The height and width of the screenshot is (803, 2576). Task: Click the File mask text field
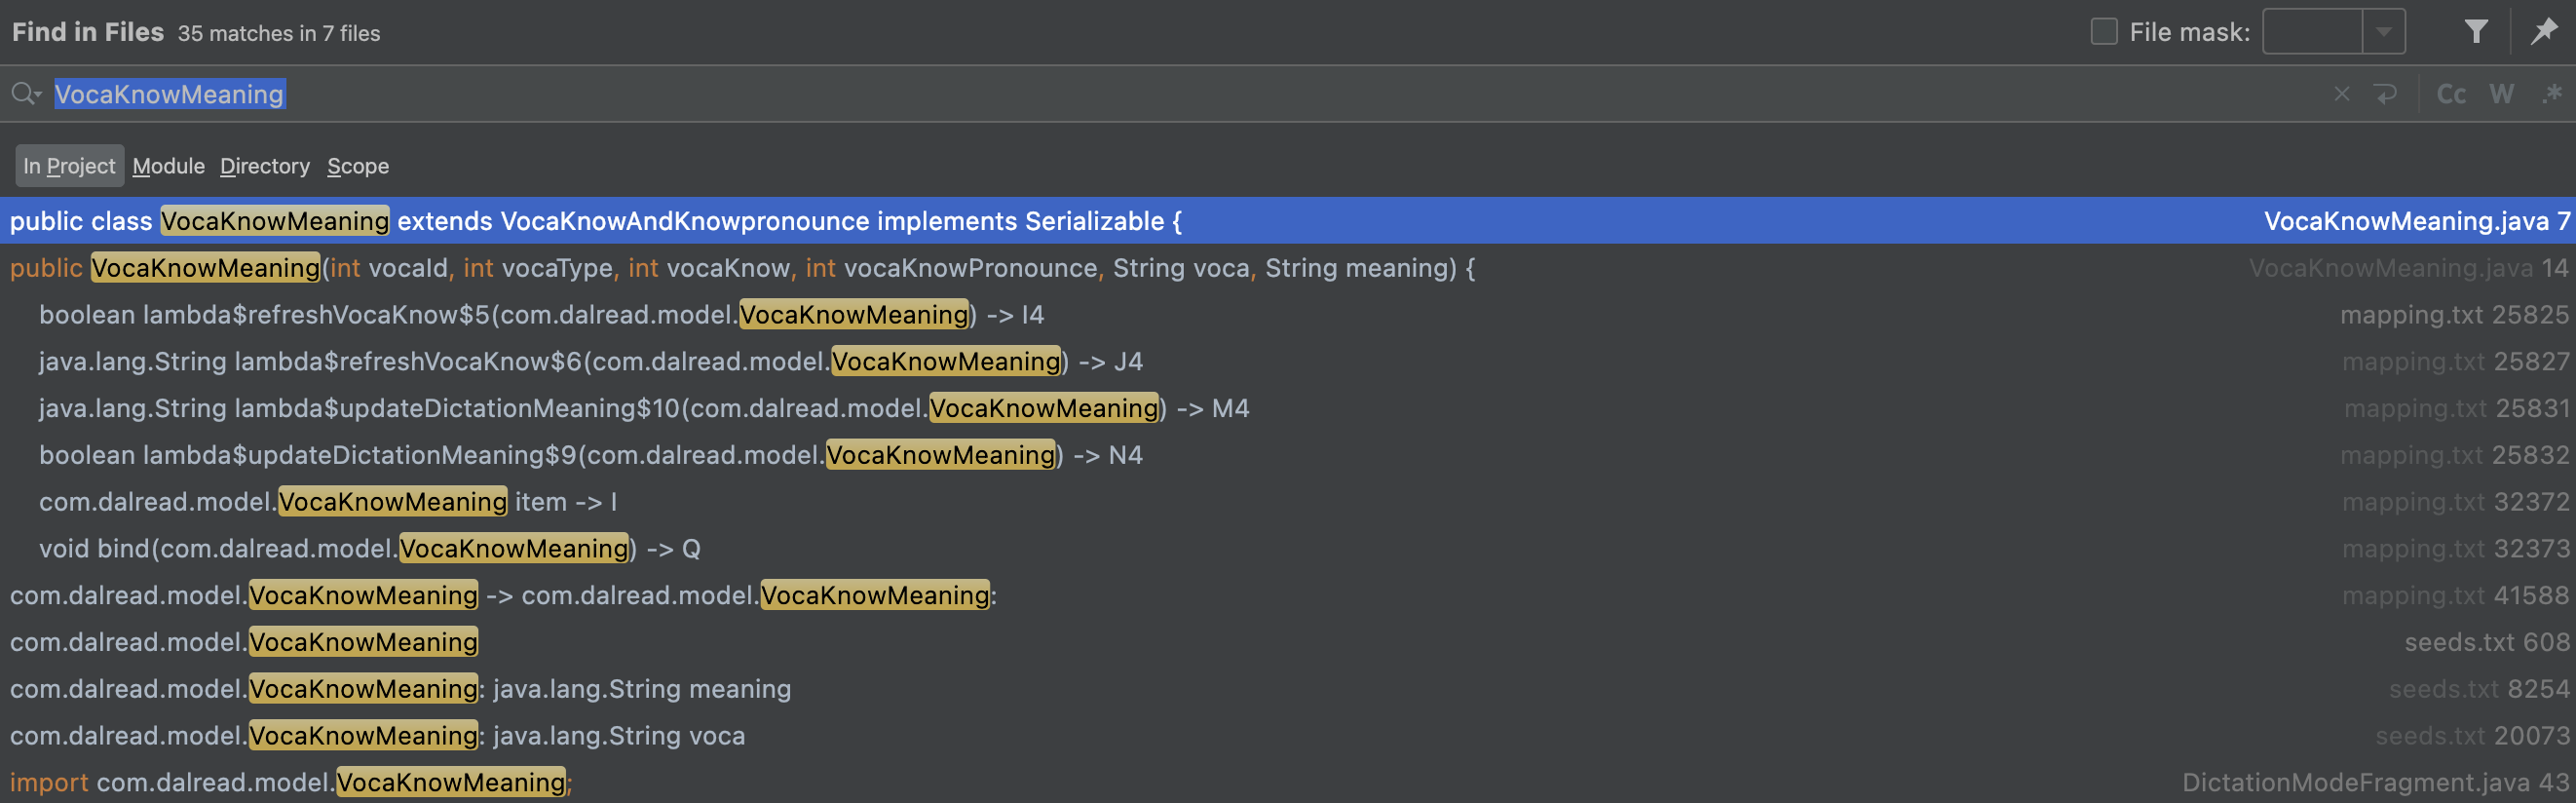click(x=2312, y=32)
